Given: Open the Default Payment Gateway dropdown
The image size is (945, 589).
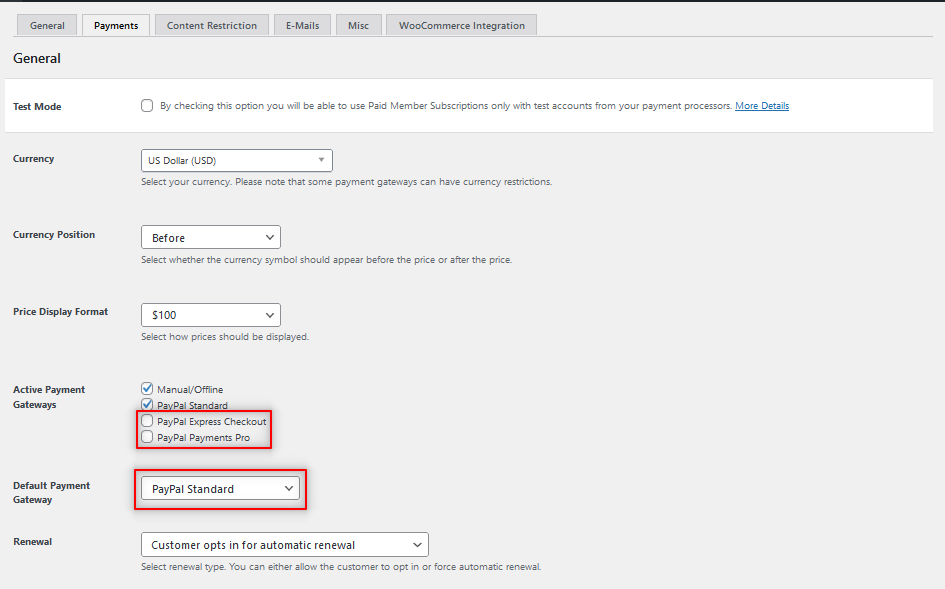Looking at the screenshot, I should [x=221, y=488].
